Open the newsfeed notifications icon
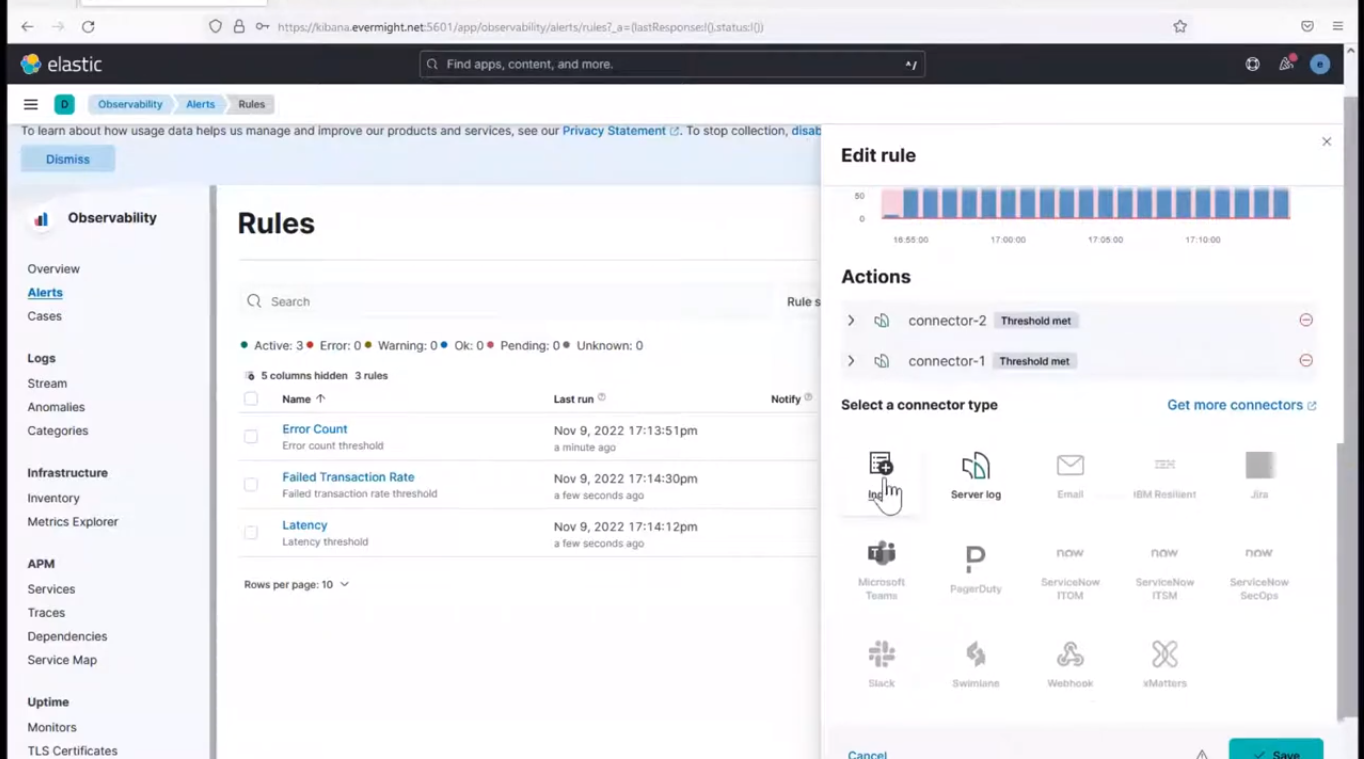1364x759 pixels. [x=1286, y=64]
